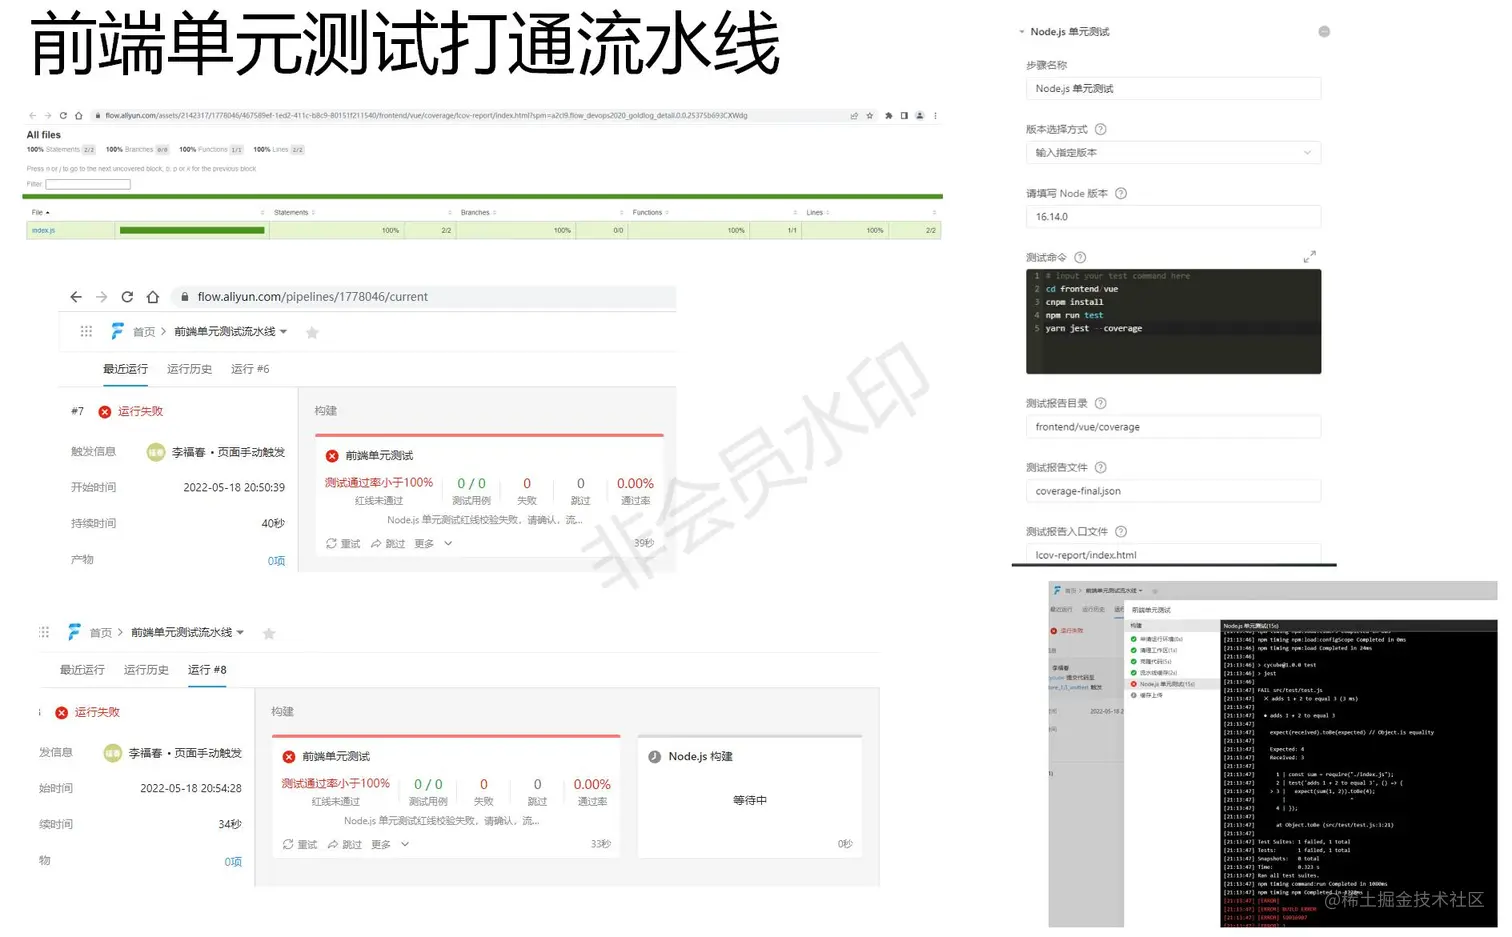
Task: Sort coverage table by Functions column
Action: click(650, 212)
